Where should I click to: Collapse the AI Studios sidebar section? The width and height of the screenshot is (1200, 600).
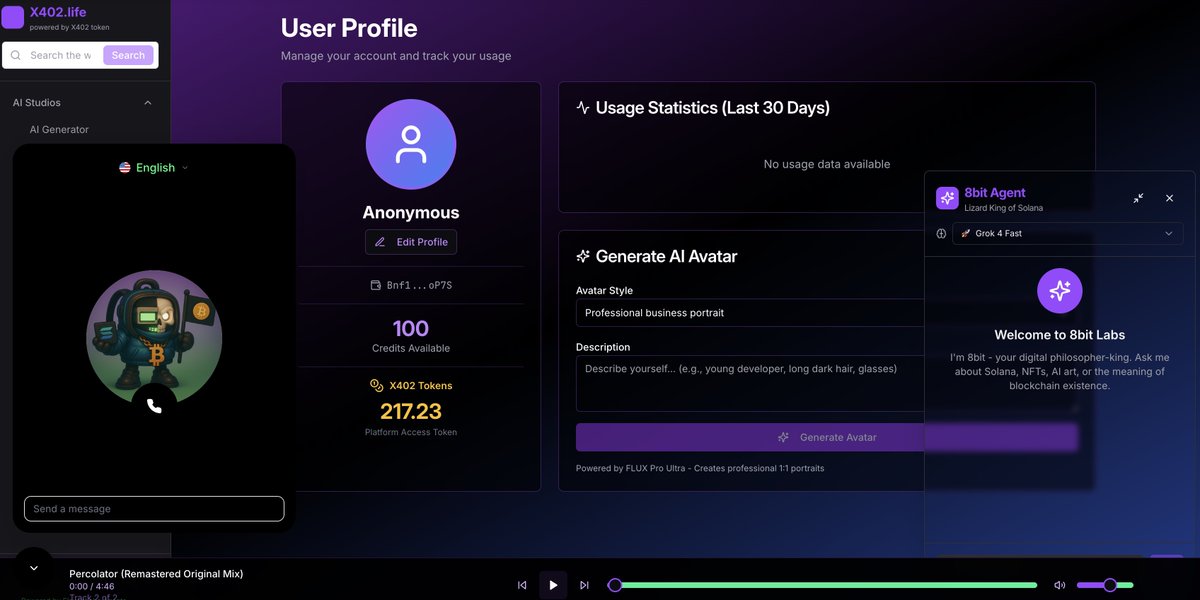(148, 103)
